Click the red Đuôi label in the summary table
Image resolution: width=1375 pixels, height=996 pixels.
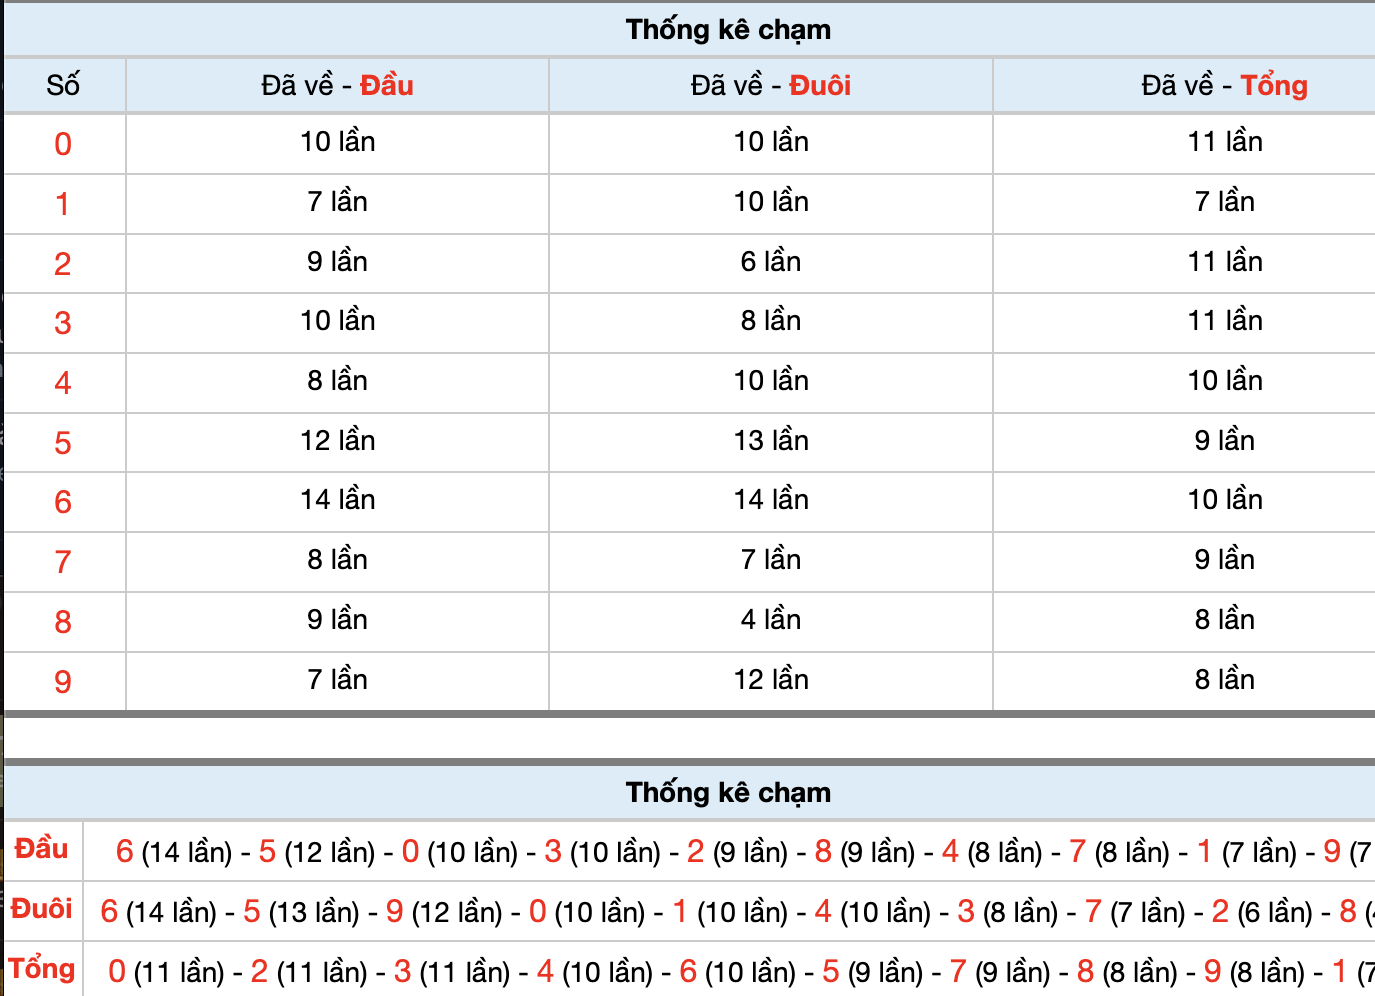(x=42, y=909)
